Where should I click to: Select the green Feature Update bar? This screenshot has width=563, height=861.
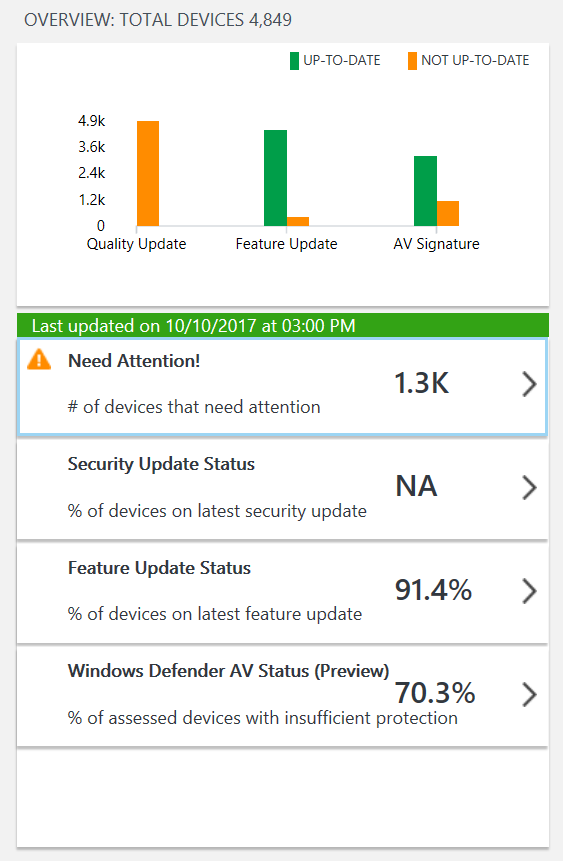(275, 178)
